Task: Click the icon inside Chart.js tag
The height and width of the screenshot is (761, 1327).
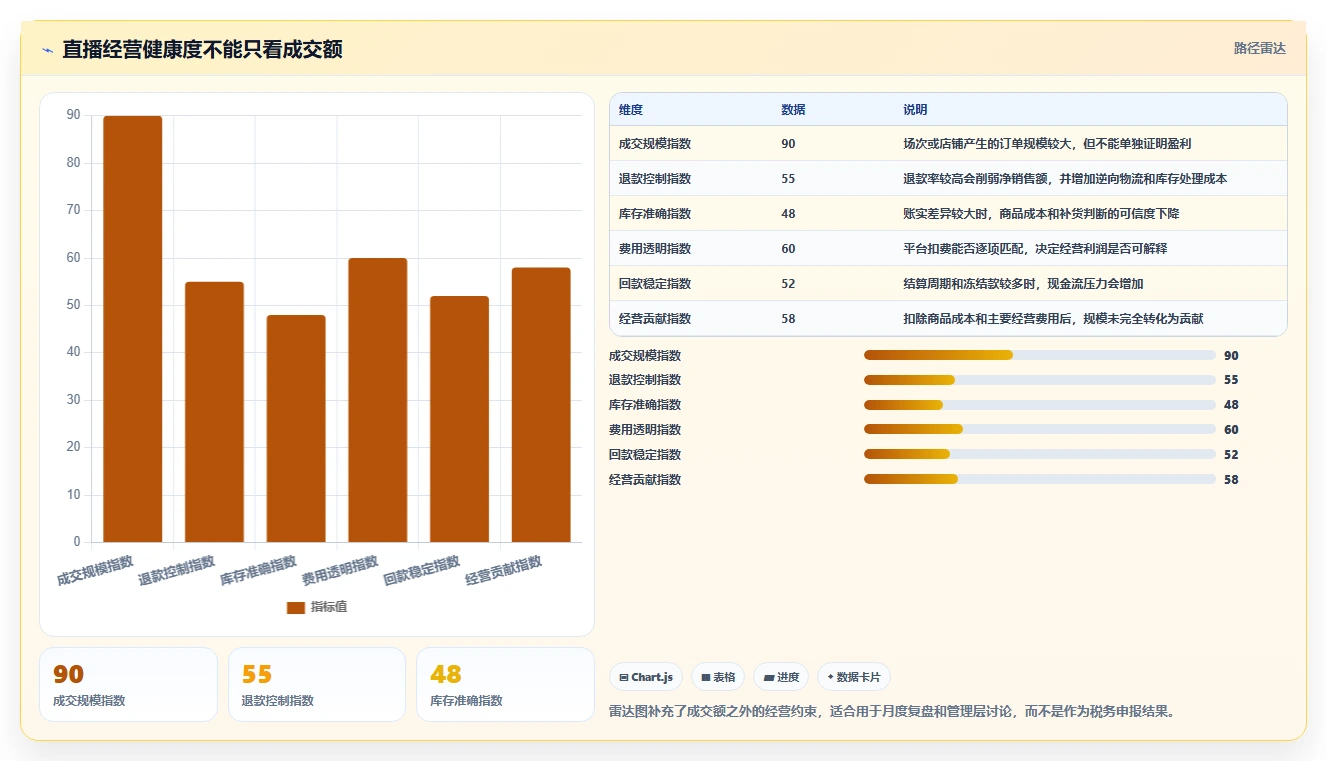Action: point(624,677)
